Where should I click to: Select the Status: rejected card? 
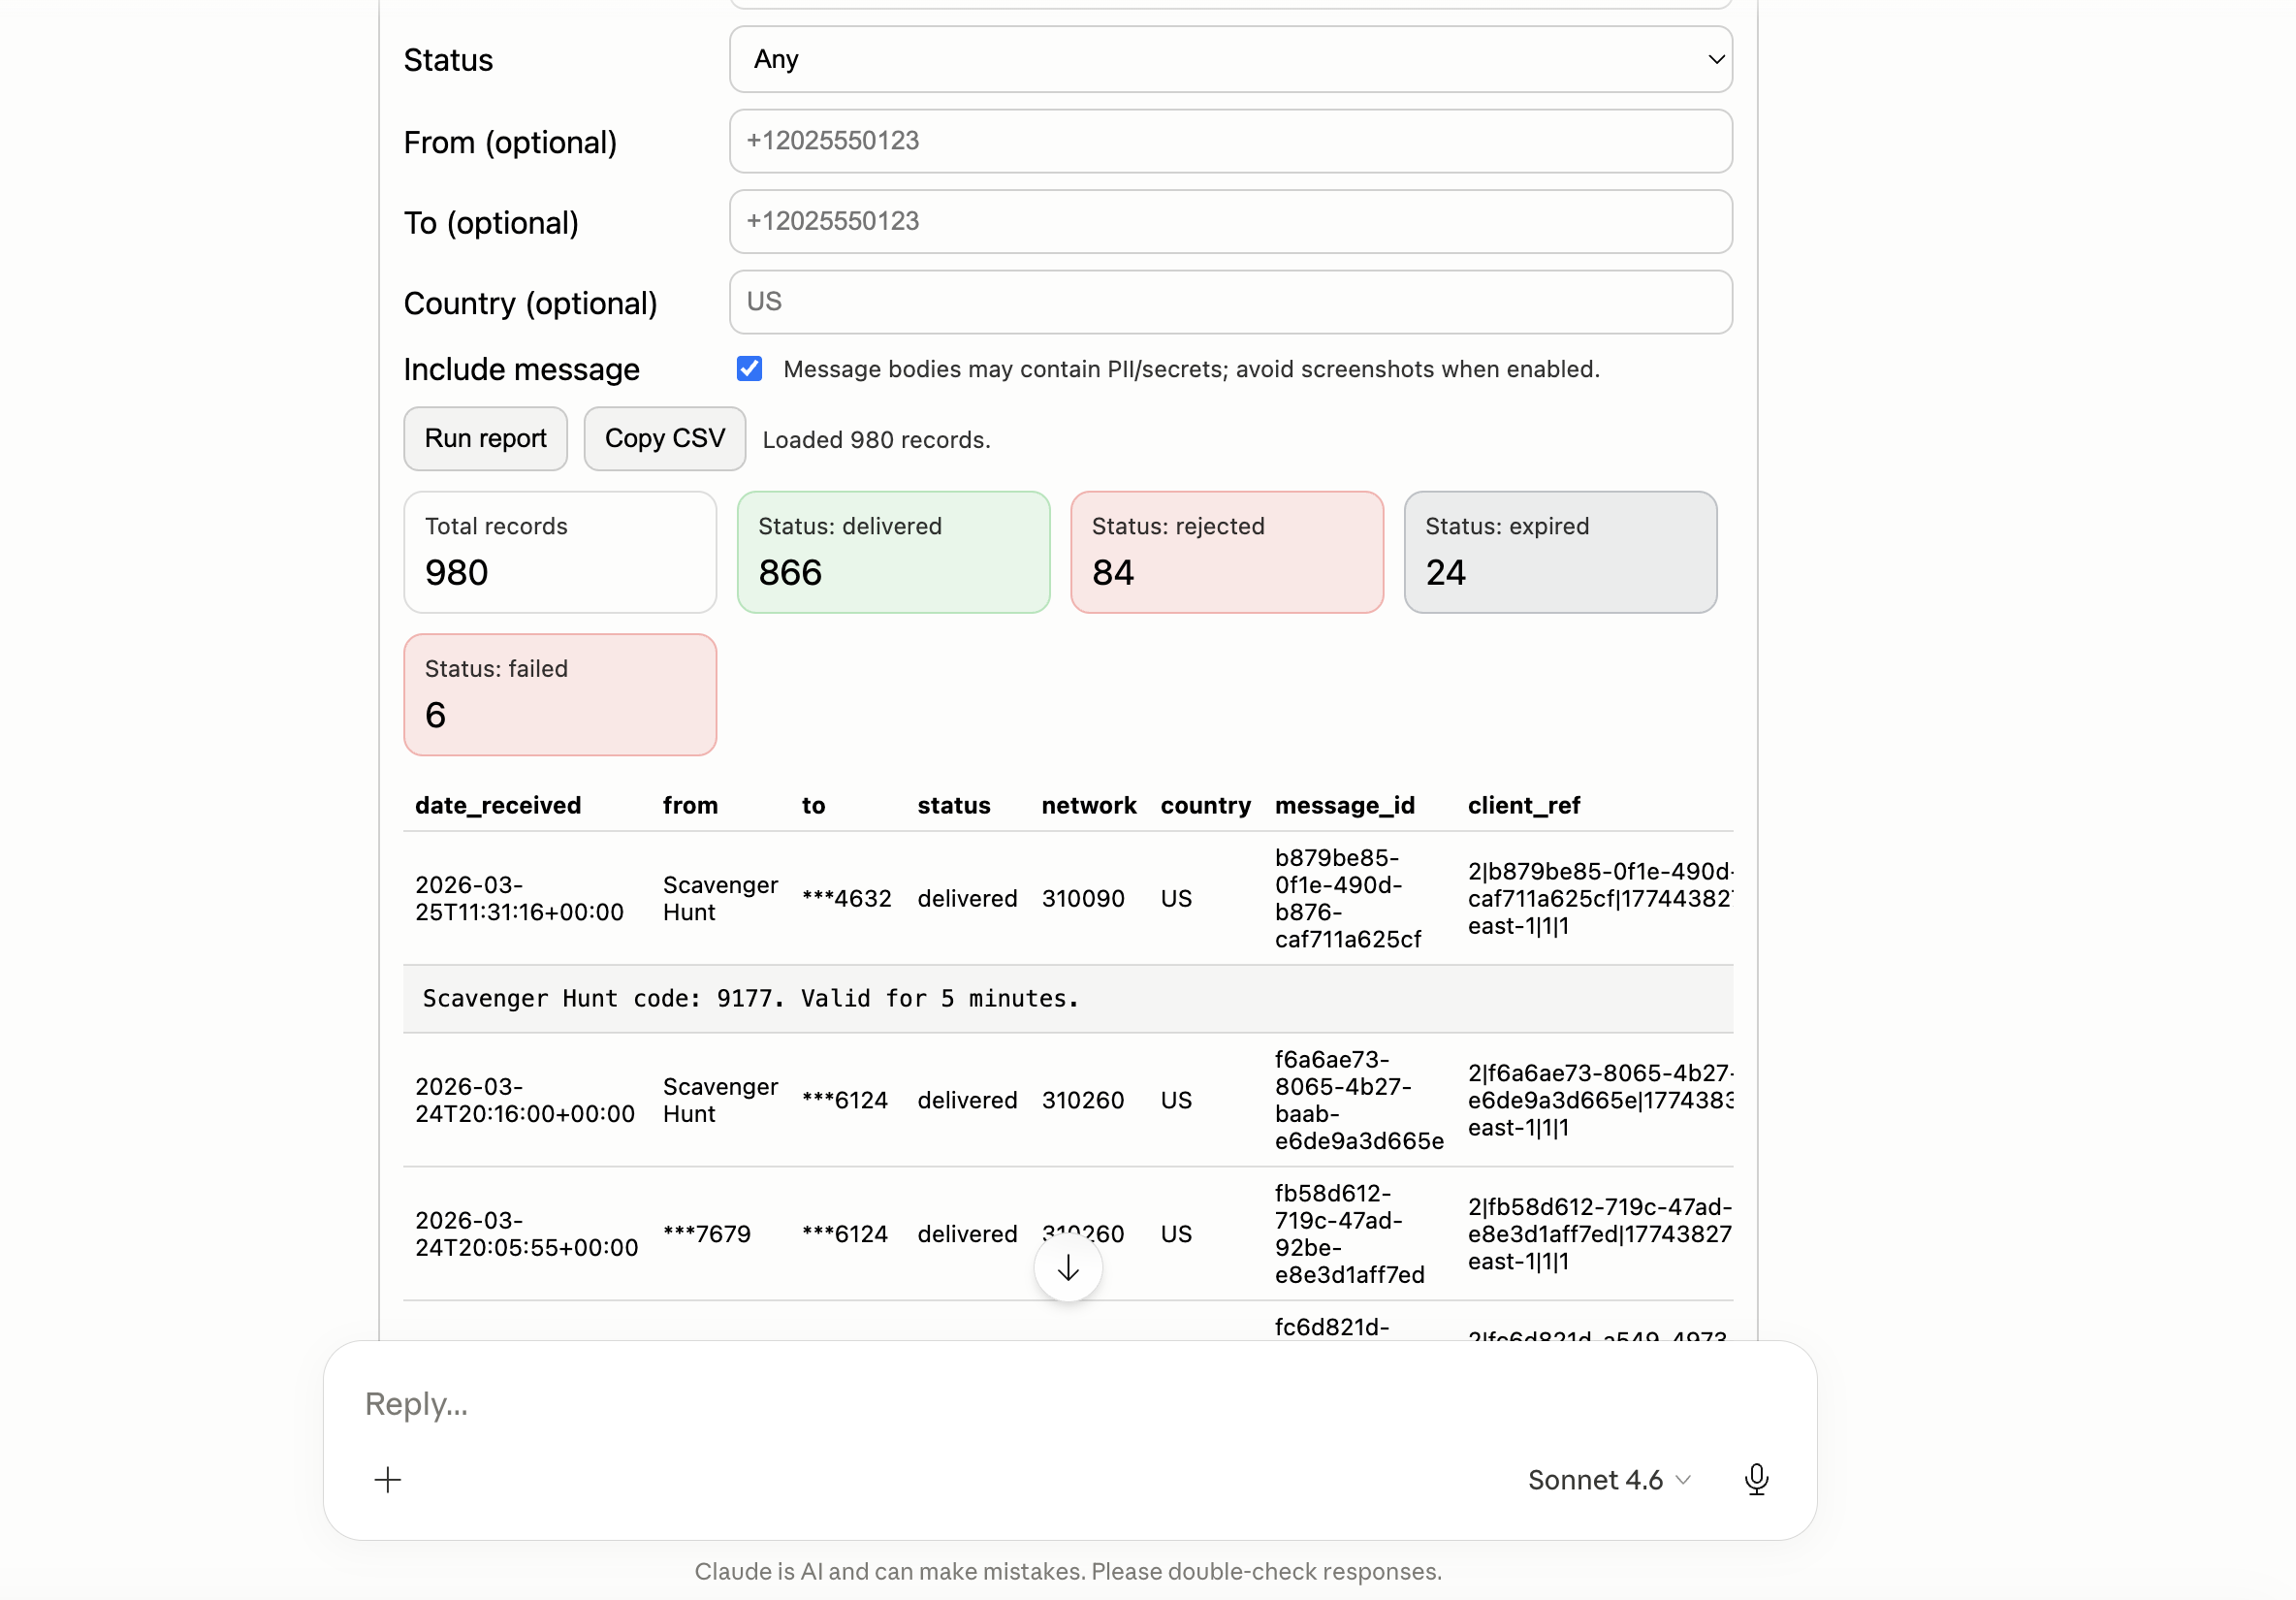coord(1227,552)
